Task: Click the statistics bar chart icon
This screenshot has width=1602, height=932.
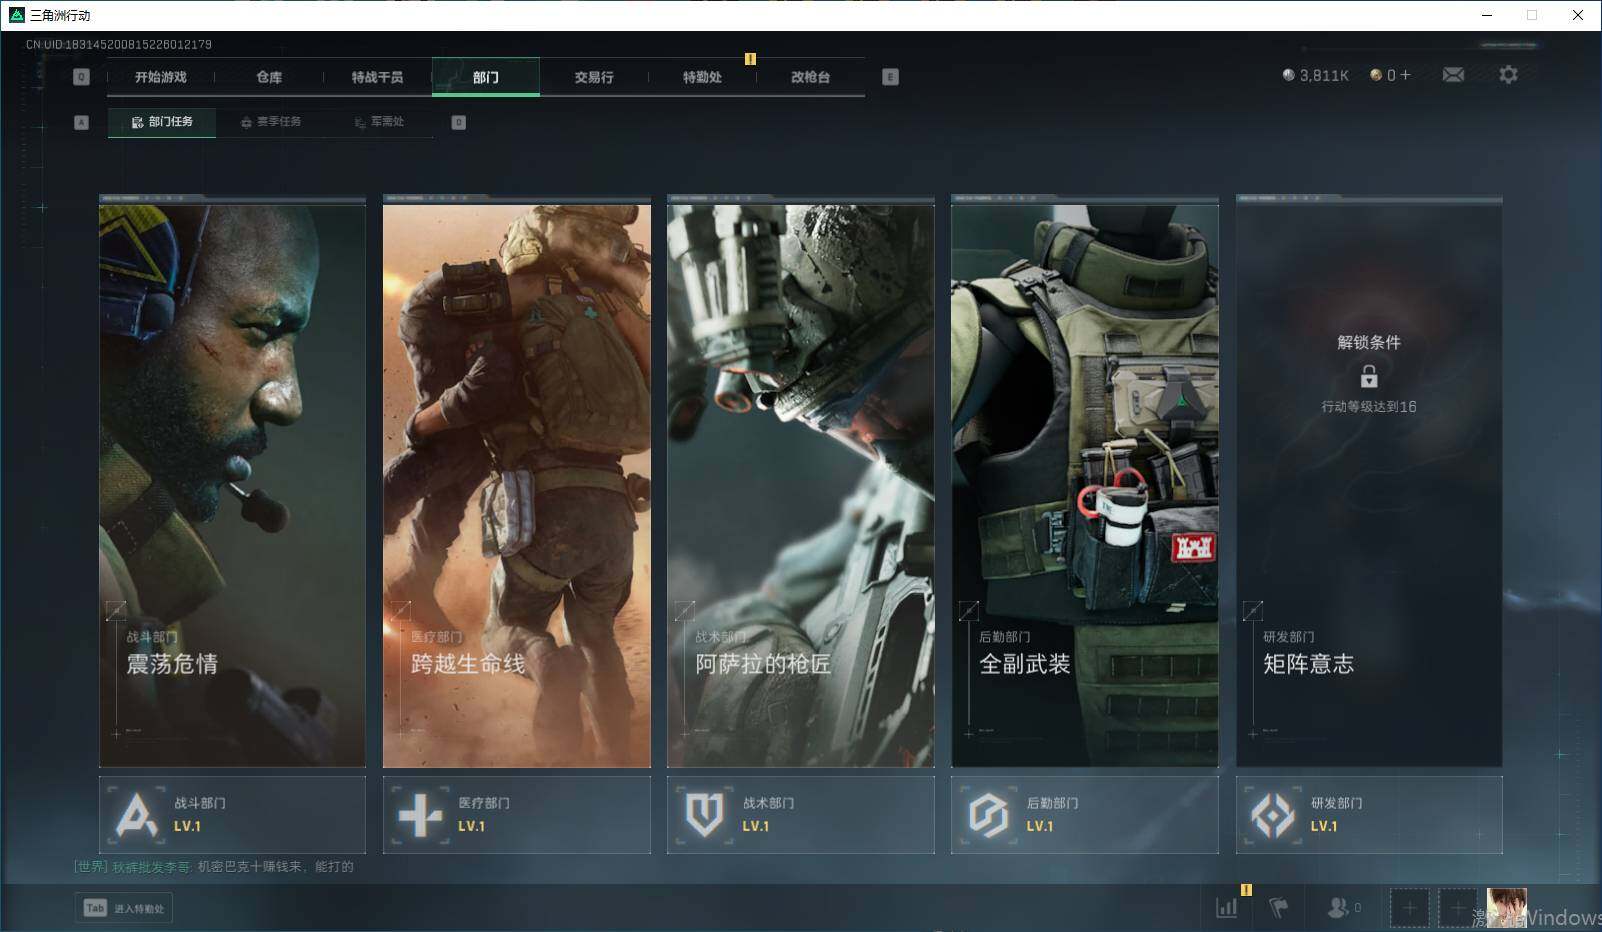Action: (x=1226, y=907)
